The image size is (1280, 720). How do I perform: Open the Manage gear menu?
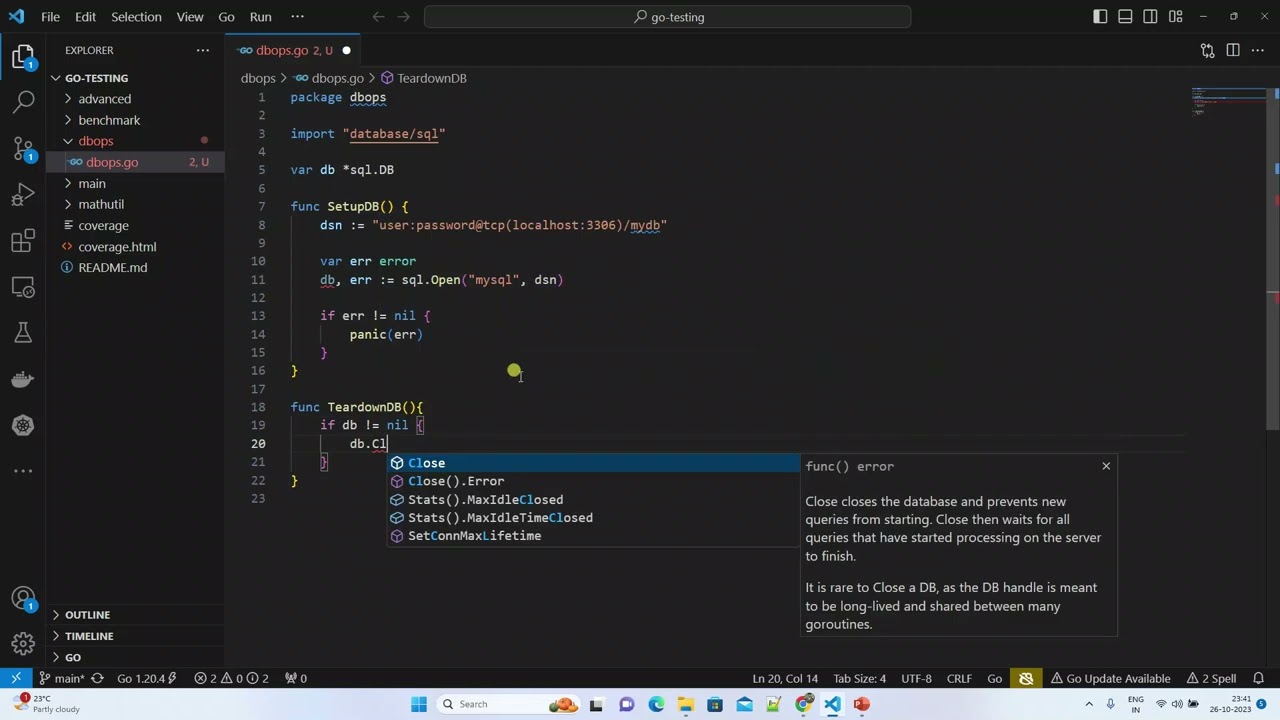click(24, 645)
